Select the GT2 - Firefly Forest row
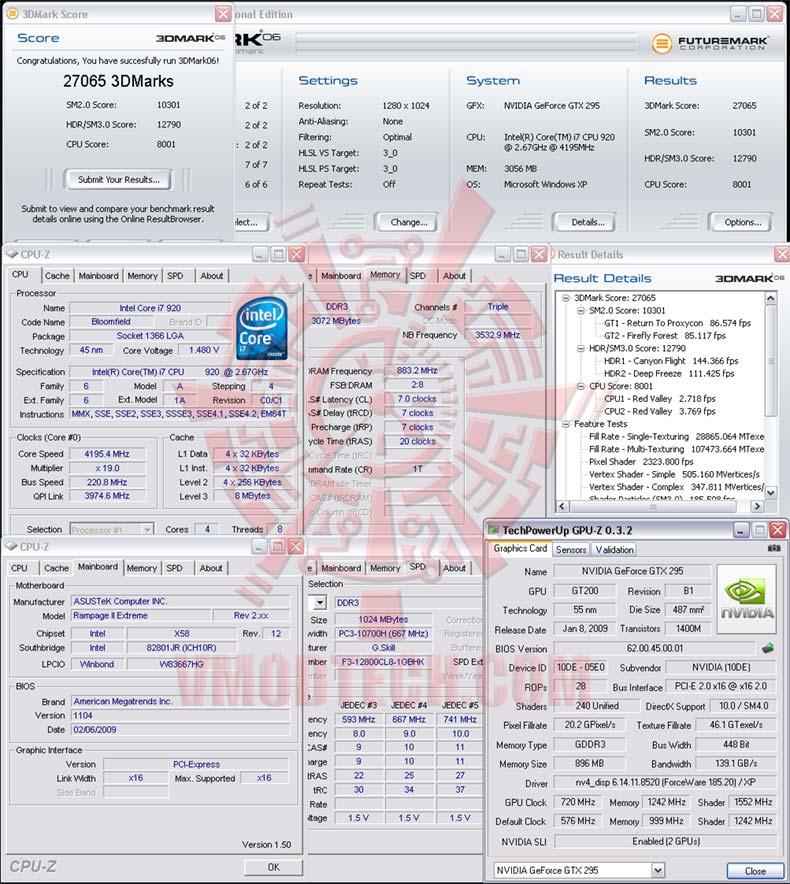 click(665, 335)
